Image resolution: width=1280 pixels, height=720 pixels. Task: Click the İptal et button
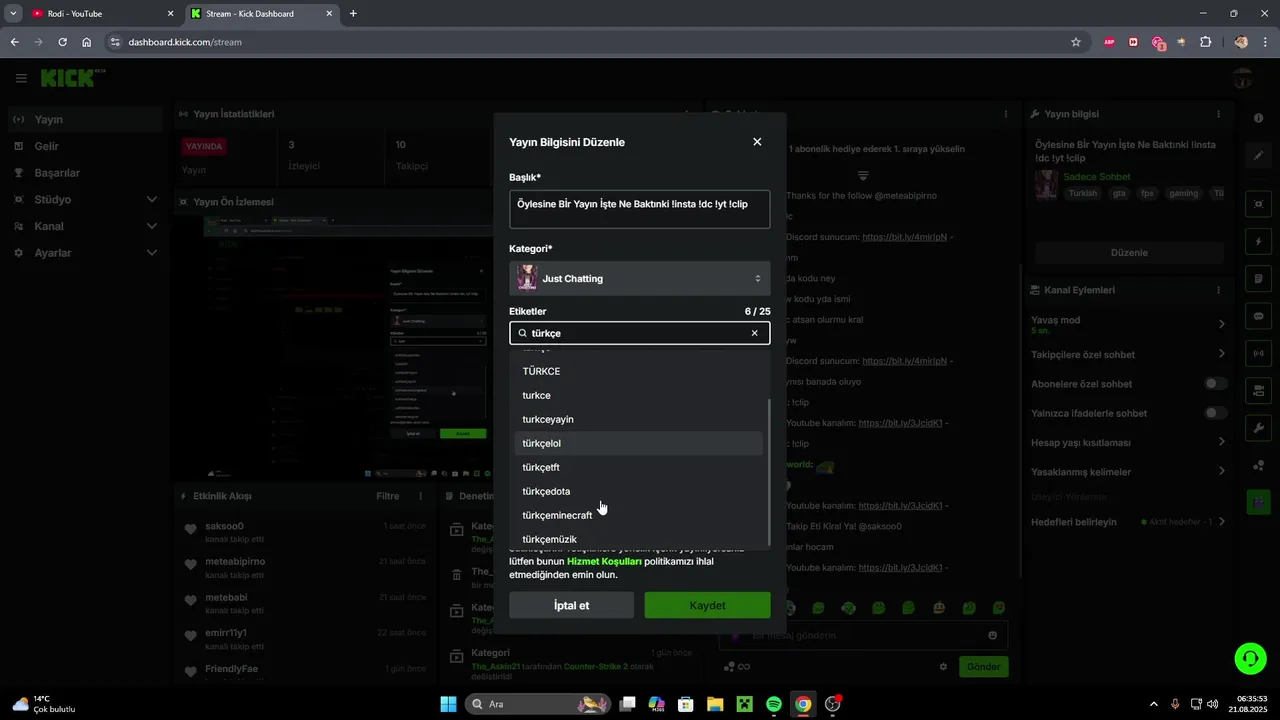571,605
